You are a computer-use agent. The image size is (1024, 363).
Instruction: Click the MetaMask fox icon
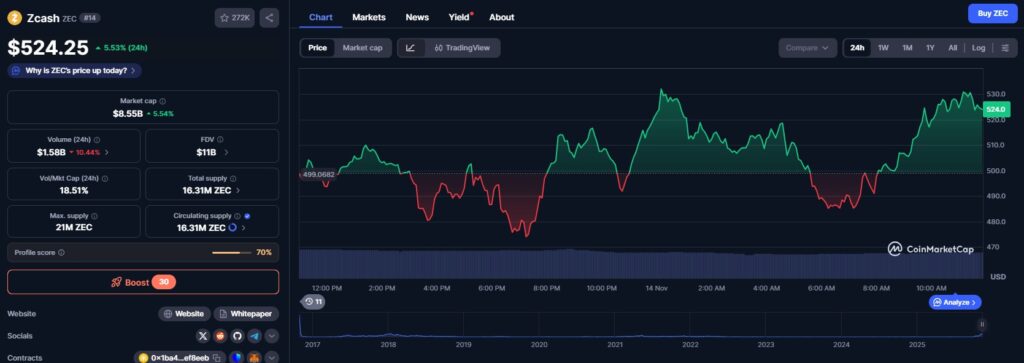(253, 358)
